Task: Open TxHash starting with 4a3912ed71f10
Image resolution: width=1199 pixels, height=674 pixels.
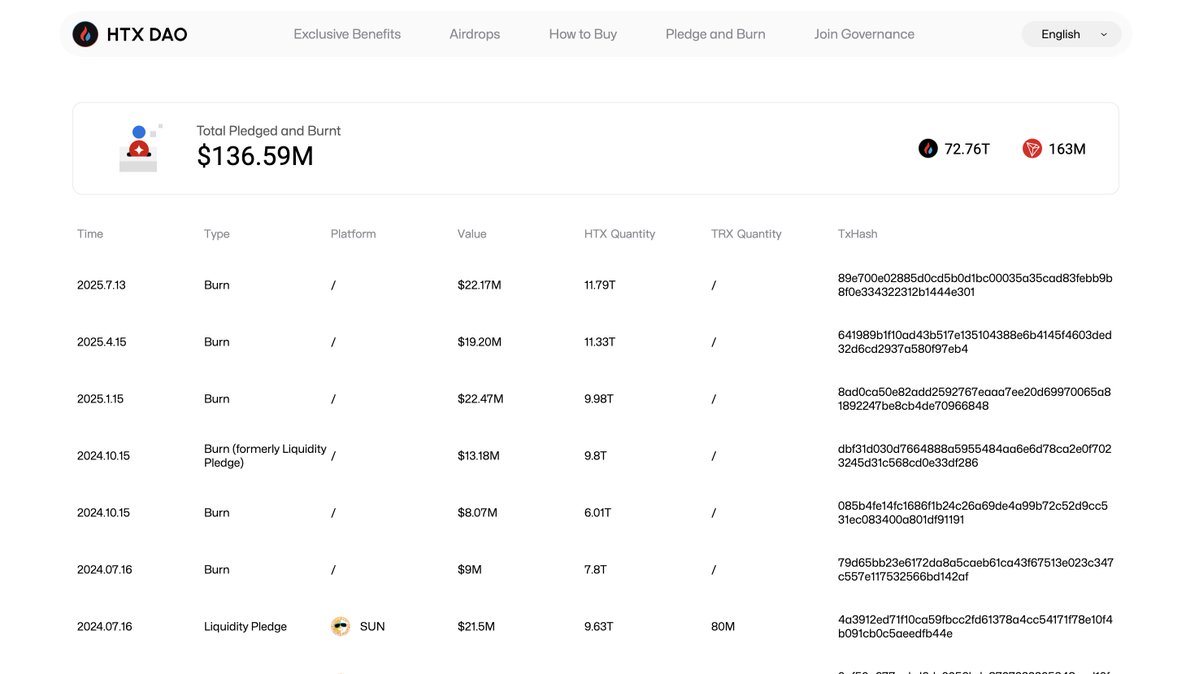Action: [x=975, y=626]
